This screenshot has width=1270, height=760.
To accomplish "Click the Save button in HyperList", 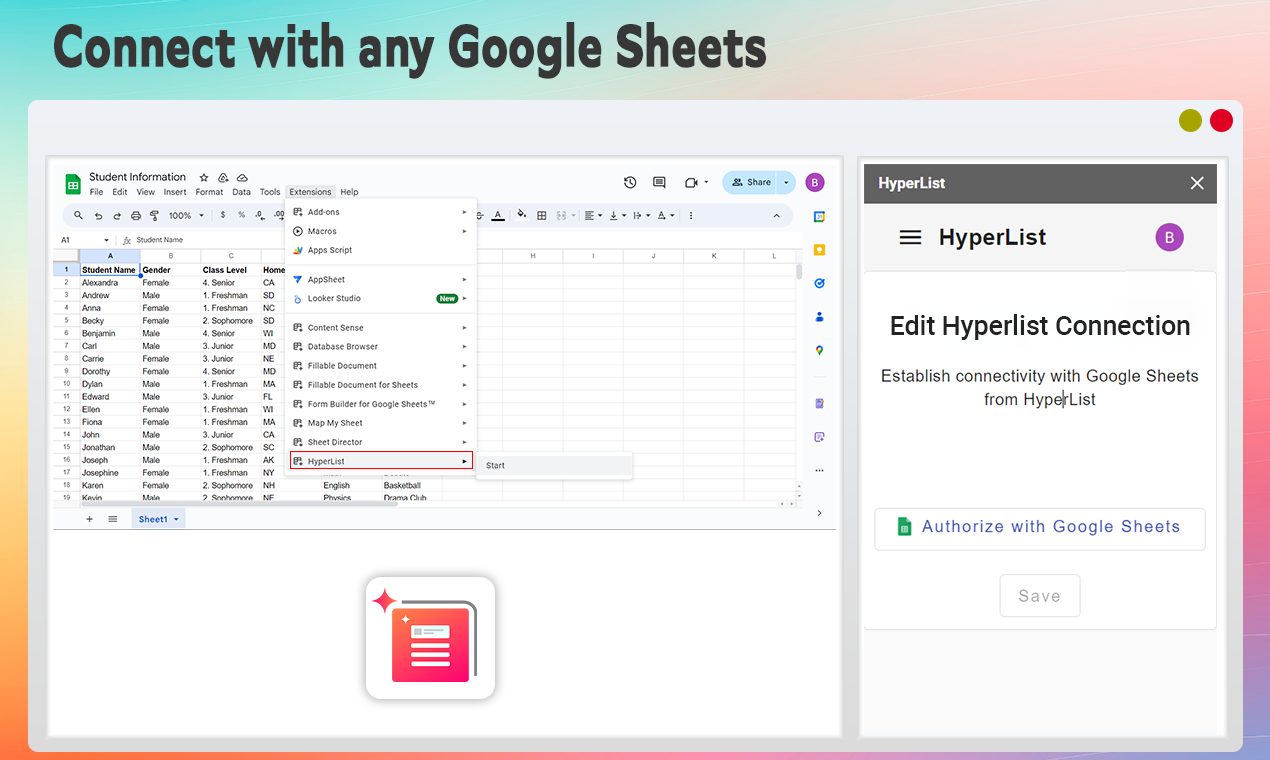I will 1040,596.
